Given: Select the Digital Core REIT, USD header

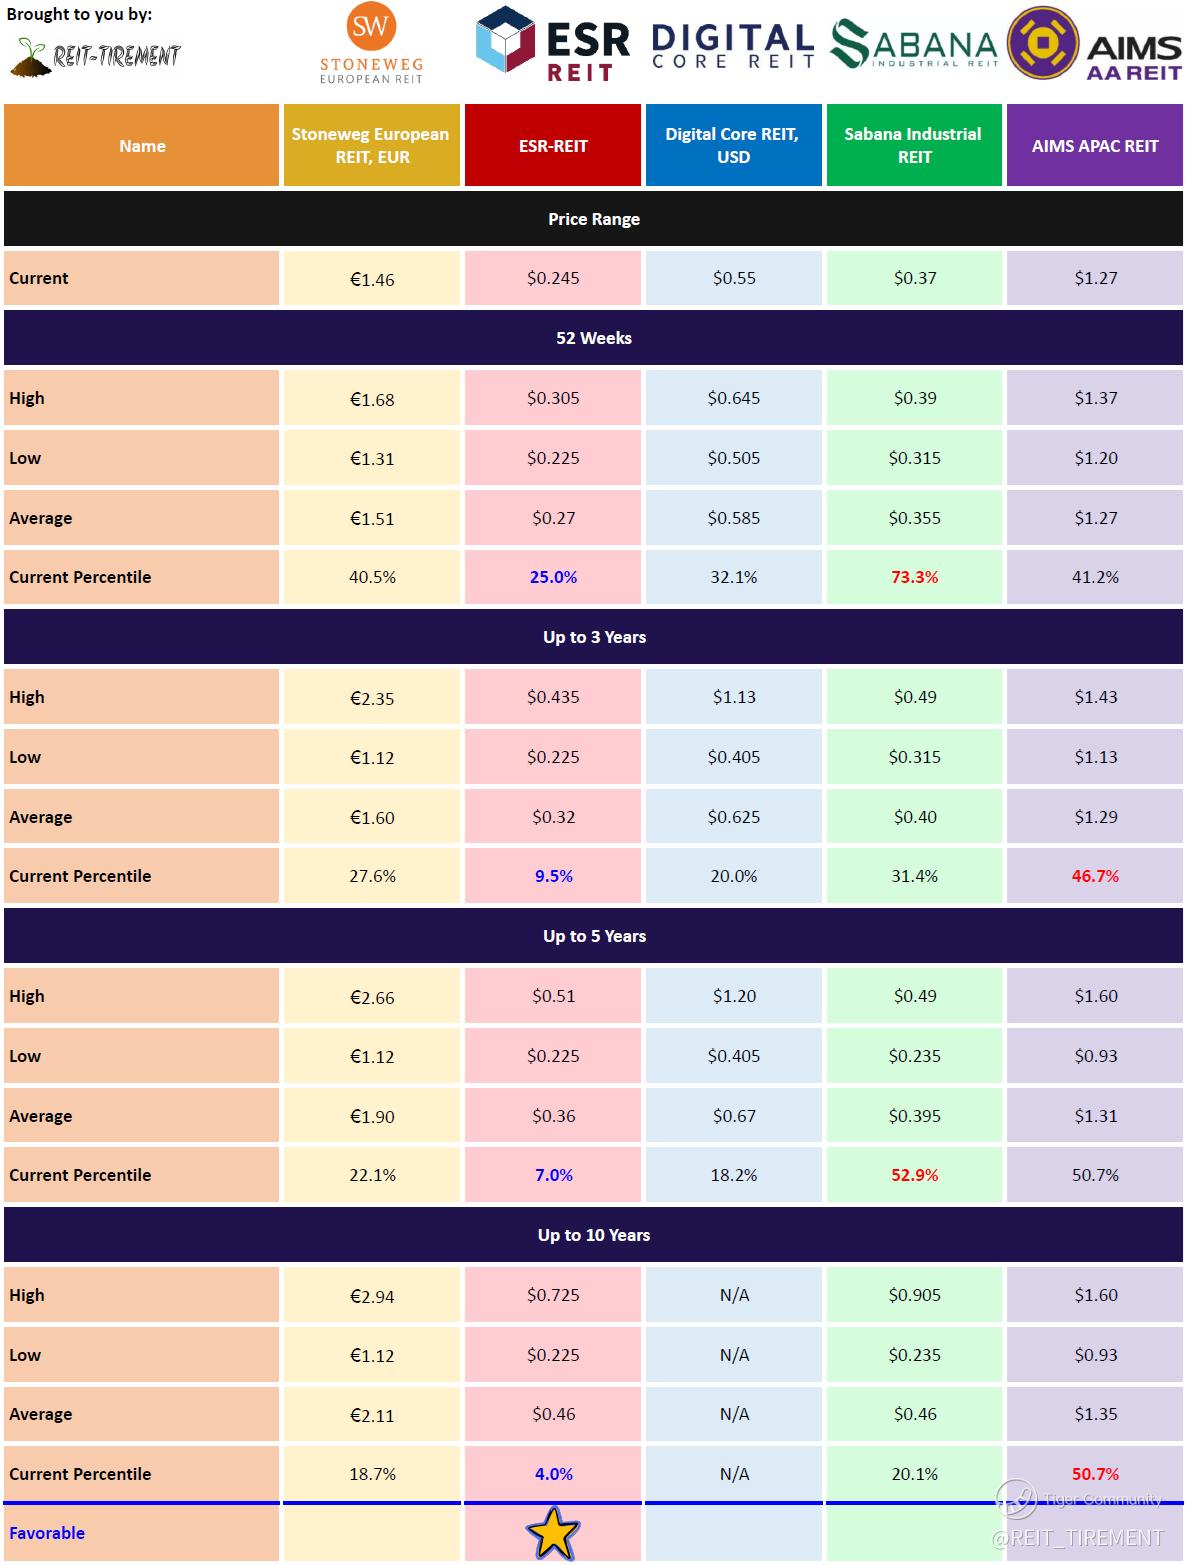Looking at the screenshot, I should coord(733,146).
